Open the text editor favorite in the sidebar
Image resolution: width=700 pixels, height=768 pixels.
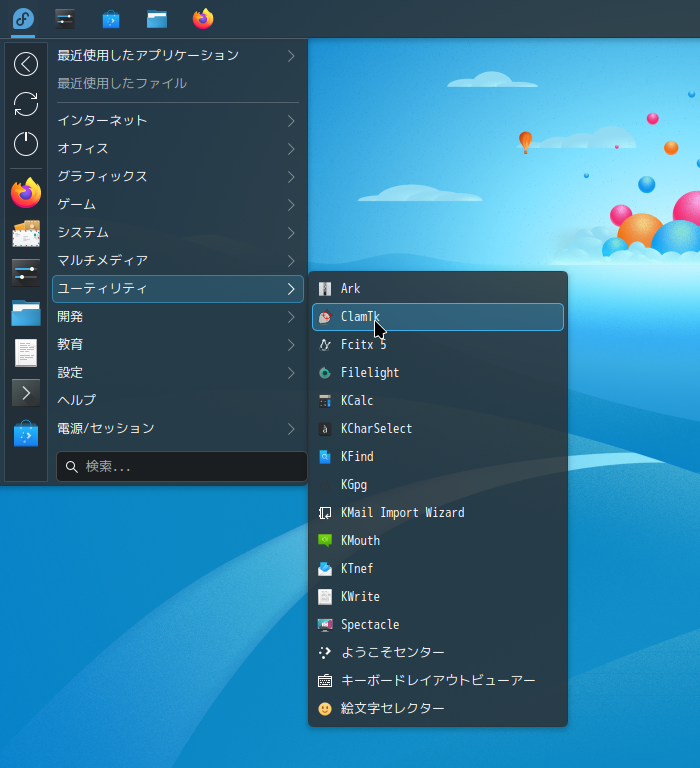tap(26, 353)
